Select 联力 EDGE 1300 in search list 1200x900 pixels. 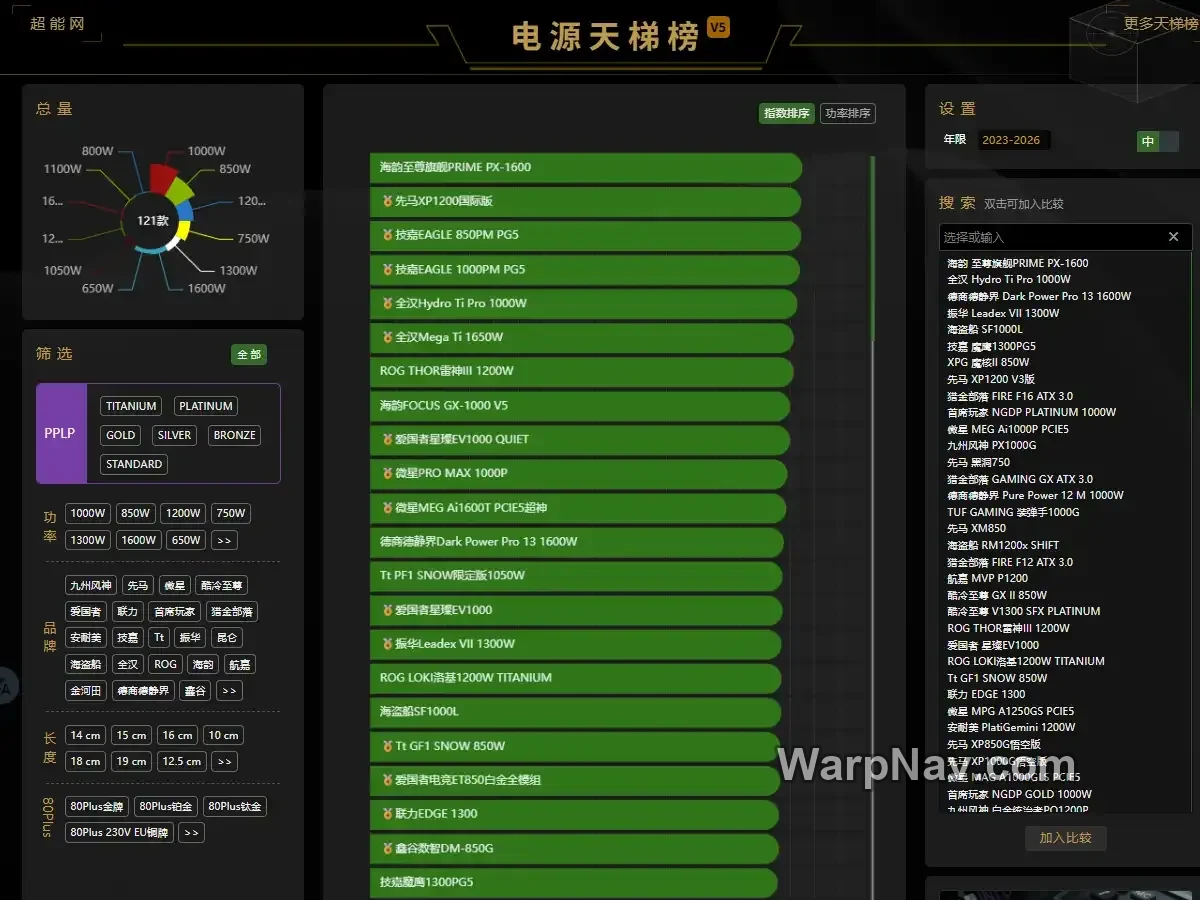[x=986, y=694]
